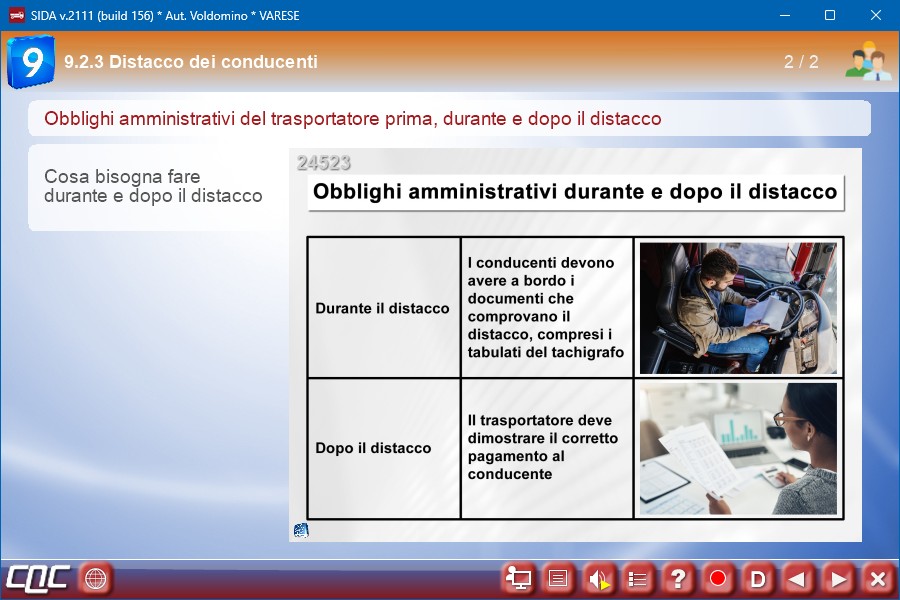The height and width of the screenshot is (600, 900).
Task: Open the presentation screen icon
Action: pyautogui.click(x=518, y=578)
